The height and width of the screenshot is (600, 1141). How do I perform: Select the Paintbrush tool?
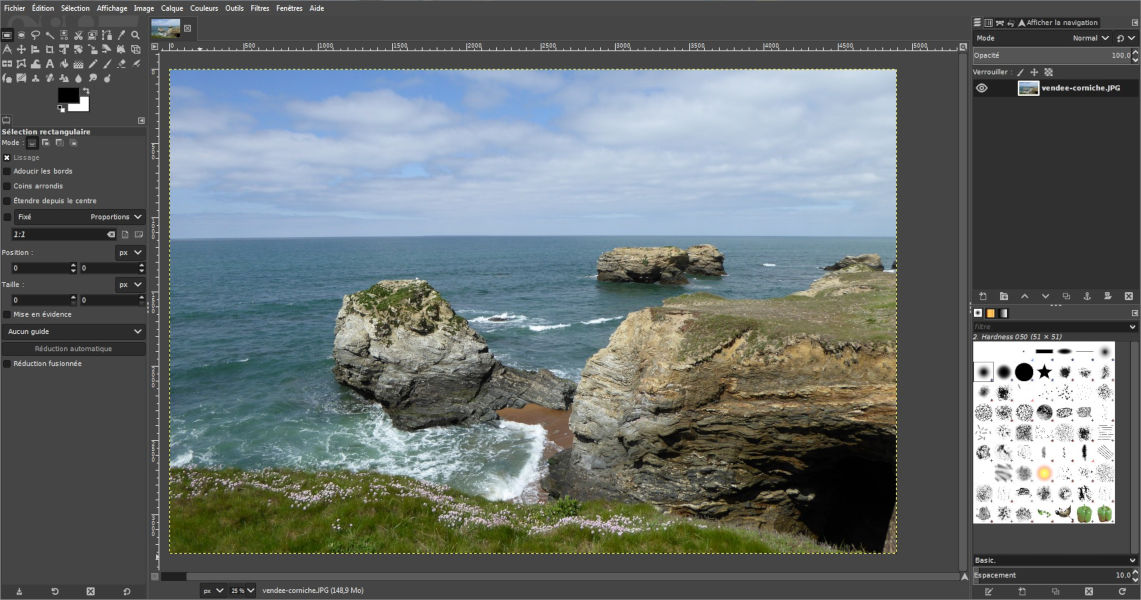coord(107,63)
